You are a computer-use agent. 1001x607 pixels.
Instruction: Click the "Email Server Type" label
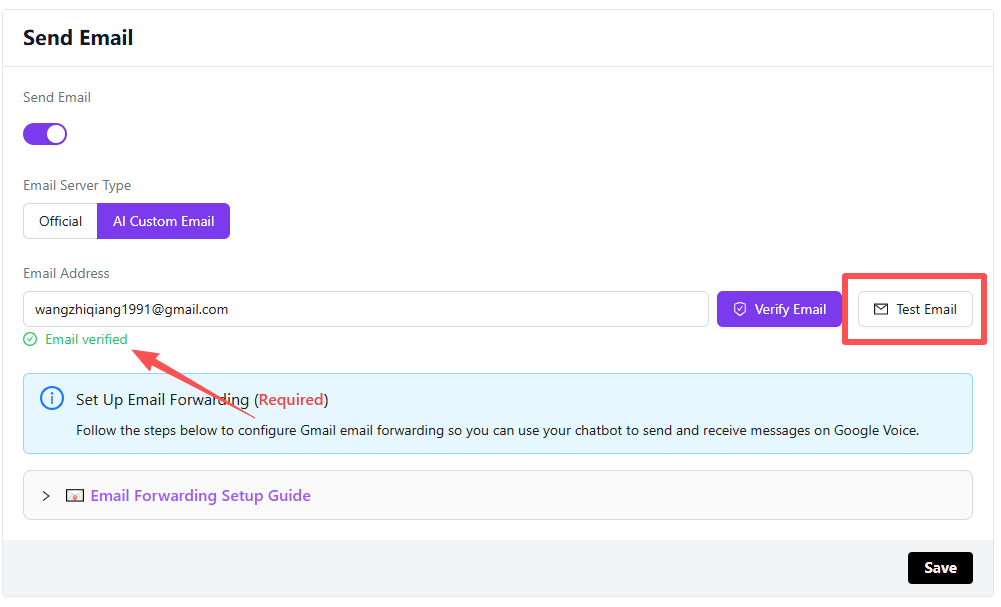tap(77, 185)
